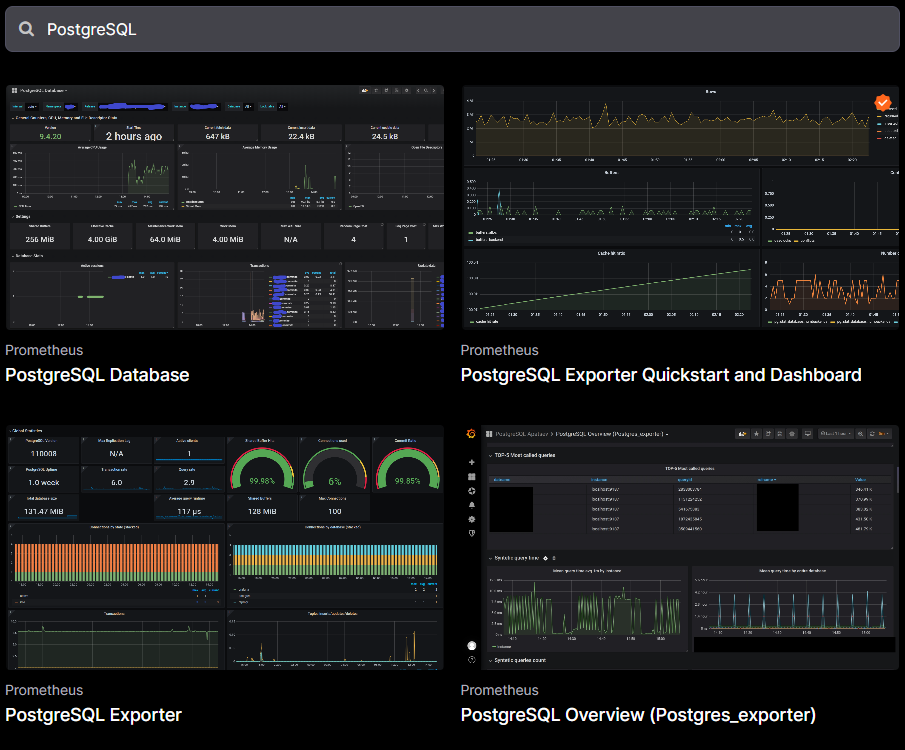Open the PostgreSQL Database dashboard title link
The image size is (905, 750).
(97, 375)
